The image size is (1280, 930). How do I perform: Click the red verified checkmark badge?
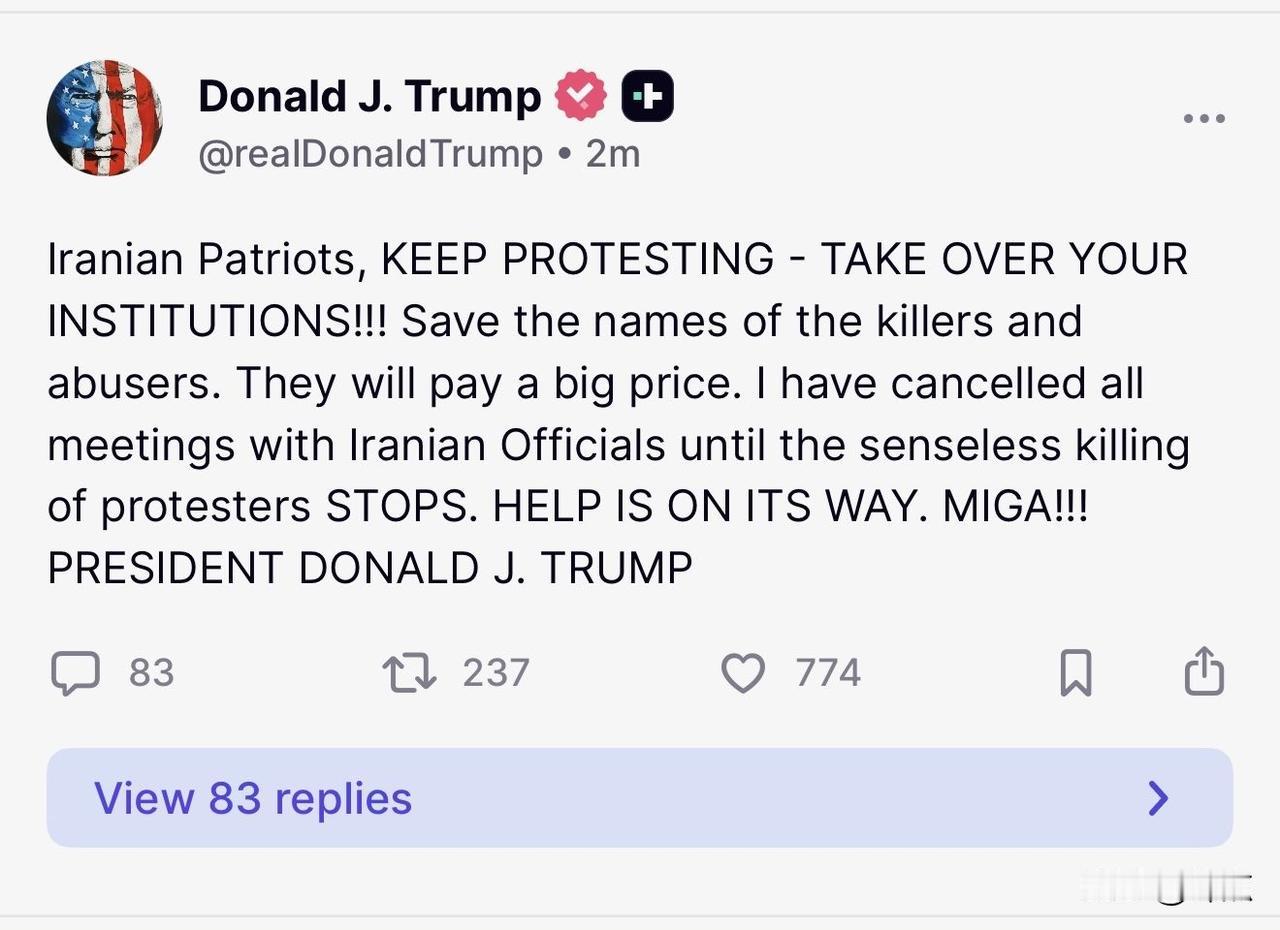tap(581, 97)
